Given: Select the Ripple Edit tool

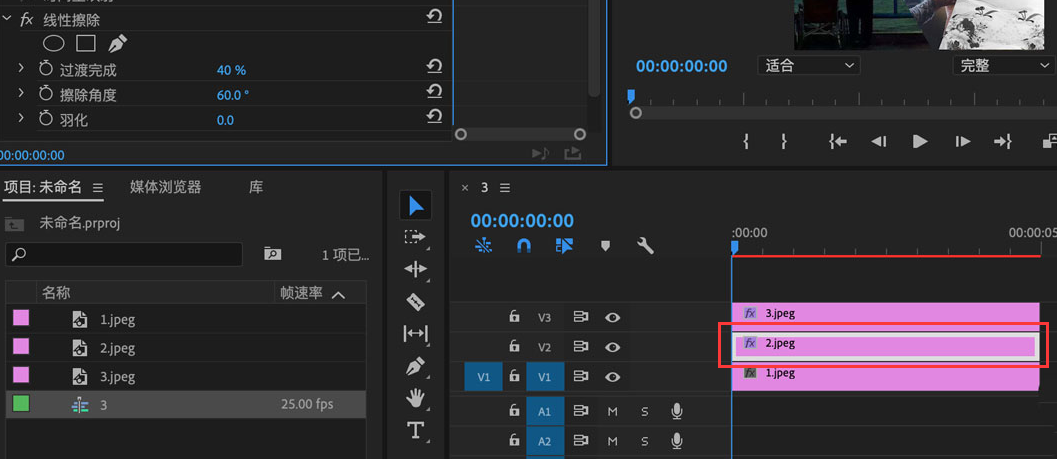Looking at the screenshot, I should coord(416,269).
